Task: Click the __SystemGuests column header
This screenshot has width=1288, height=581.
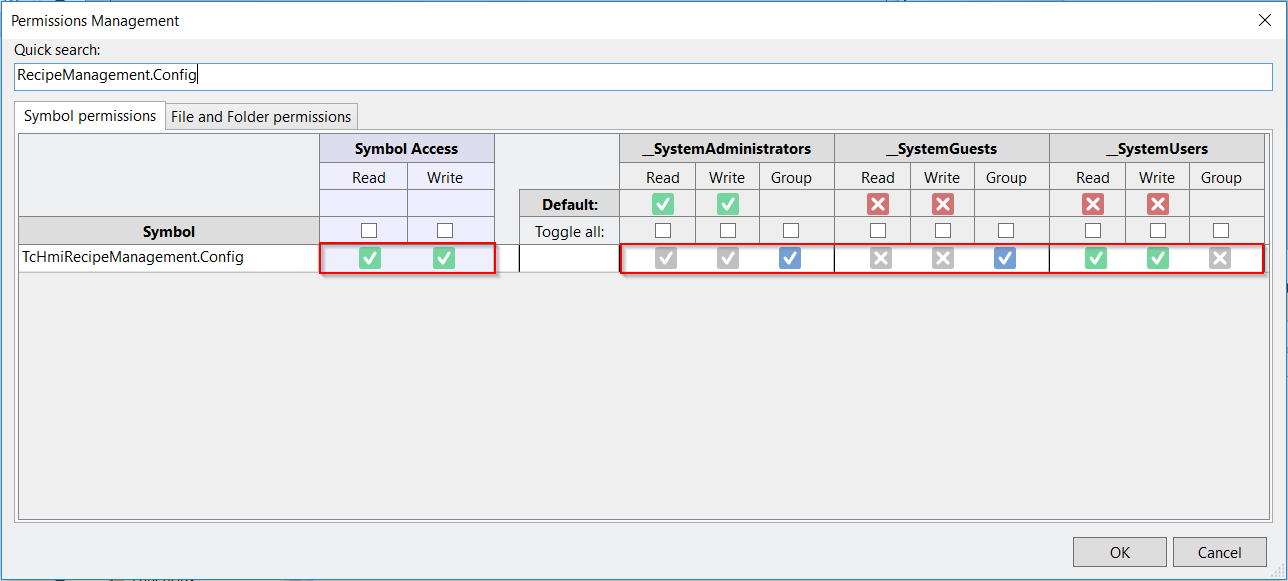Action: (x=941, y=149)
